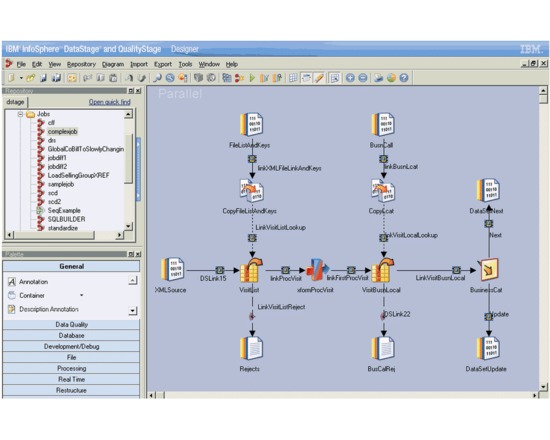Select the CopyFileListAndKeys stage icon
Screen dimensions: 550x440
pos(252,191)
